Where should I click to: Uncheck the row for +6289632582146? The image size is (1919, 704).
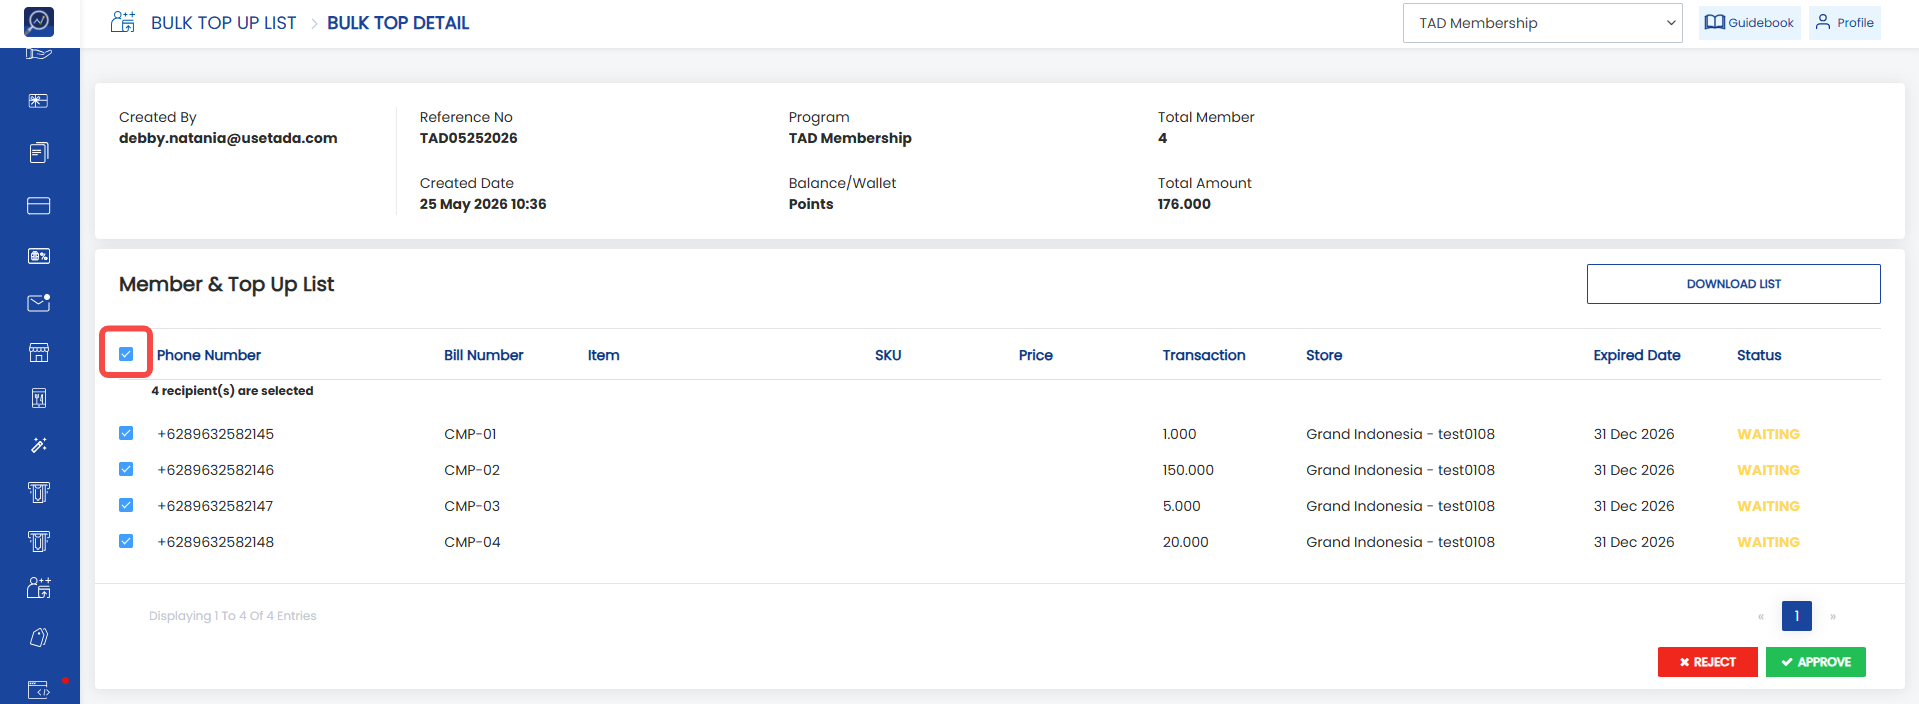coord(126,469)
